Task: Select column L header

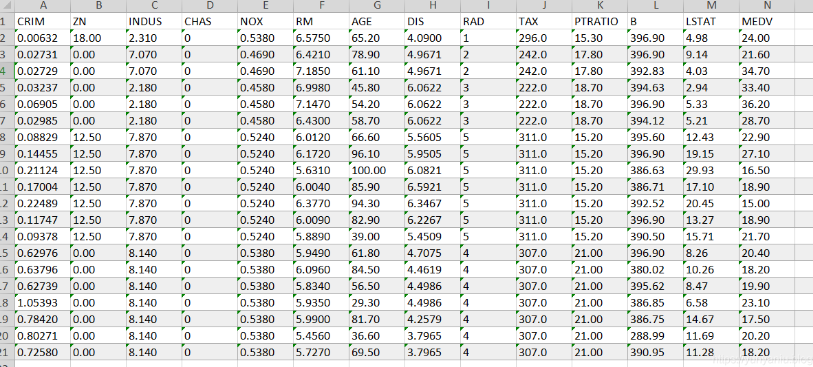Action: (x=656, y=6)
